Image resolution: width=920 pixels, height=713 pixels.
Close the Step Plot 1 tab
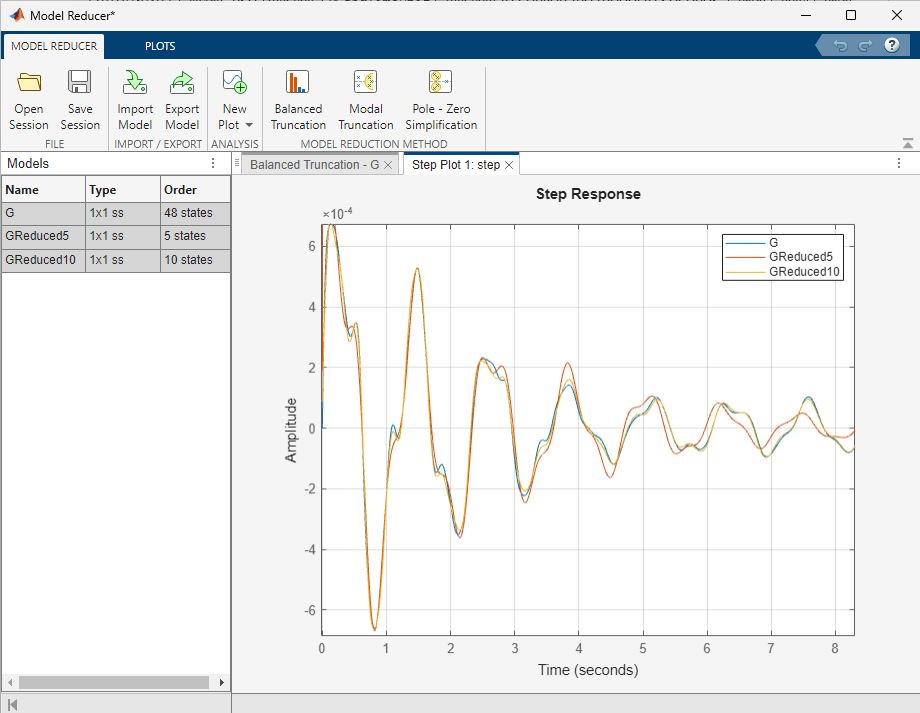click(x=509, y=165)
